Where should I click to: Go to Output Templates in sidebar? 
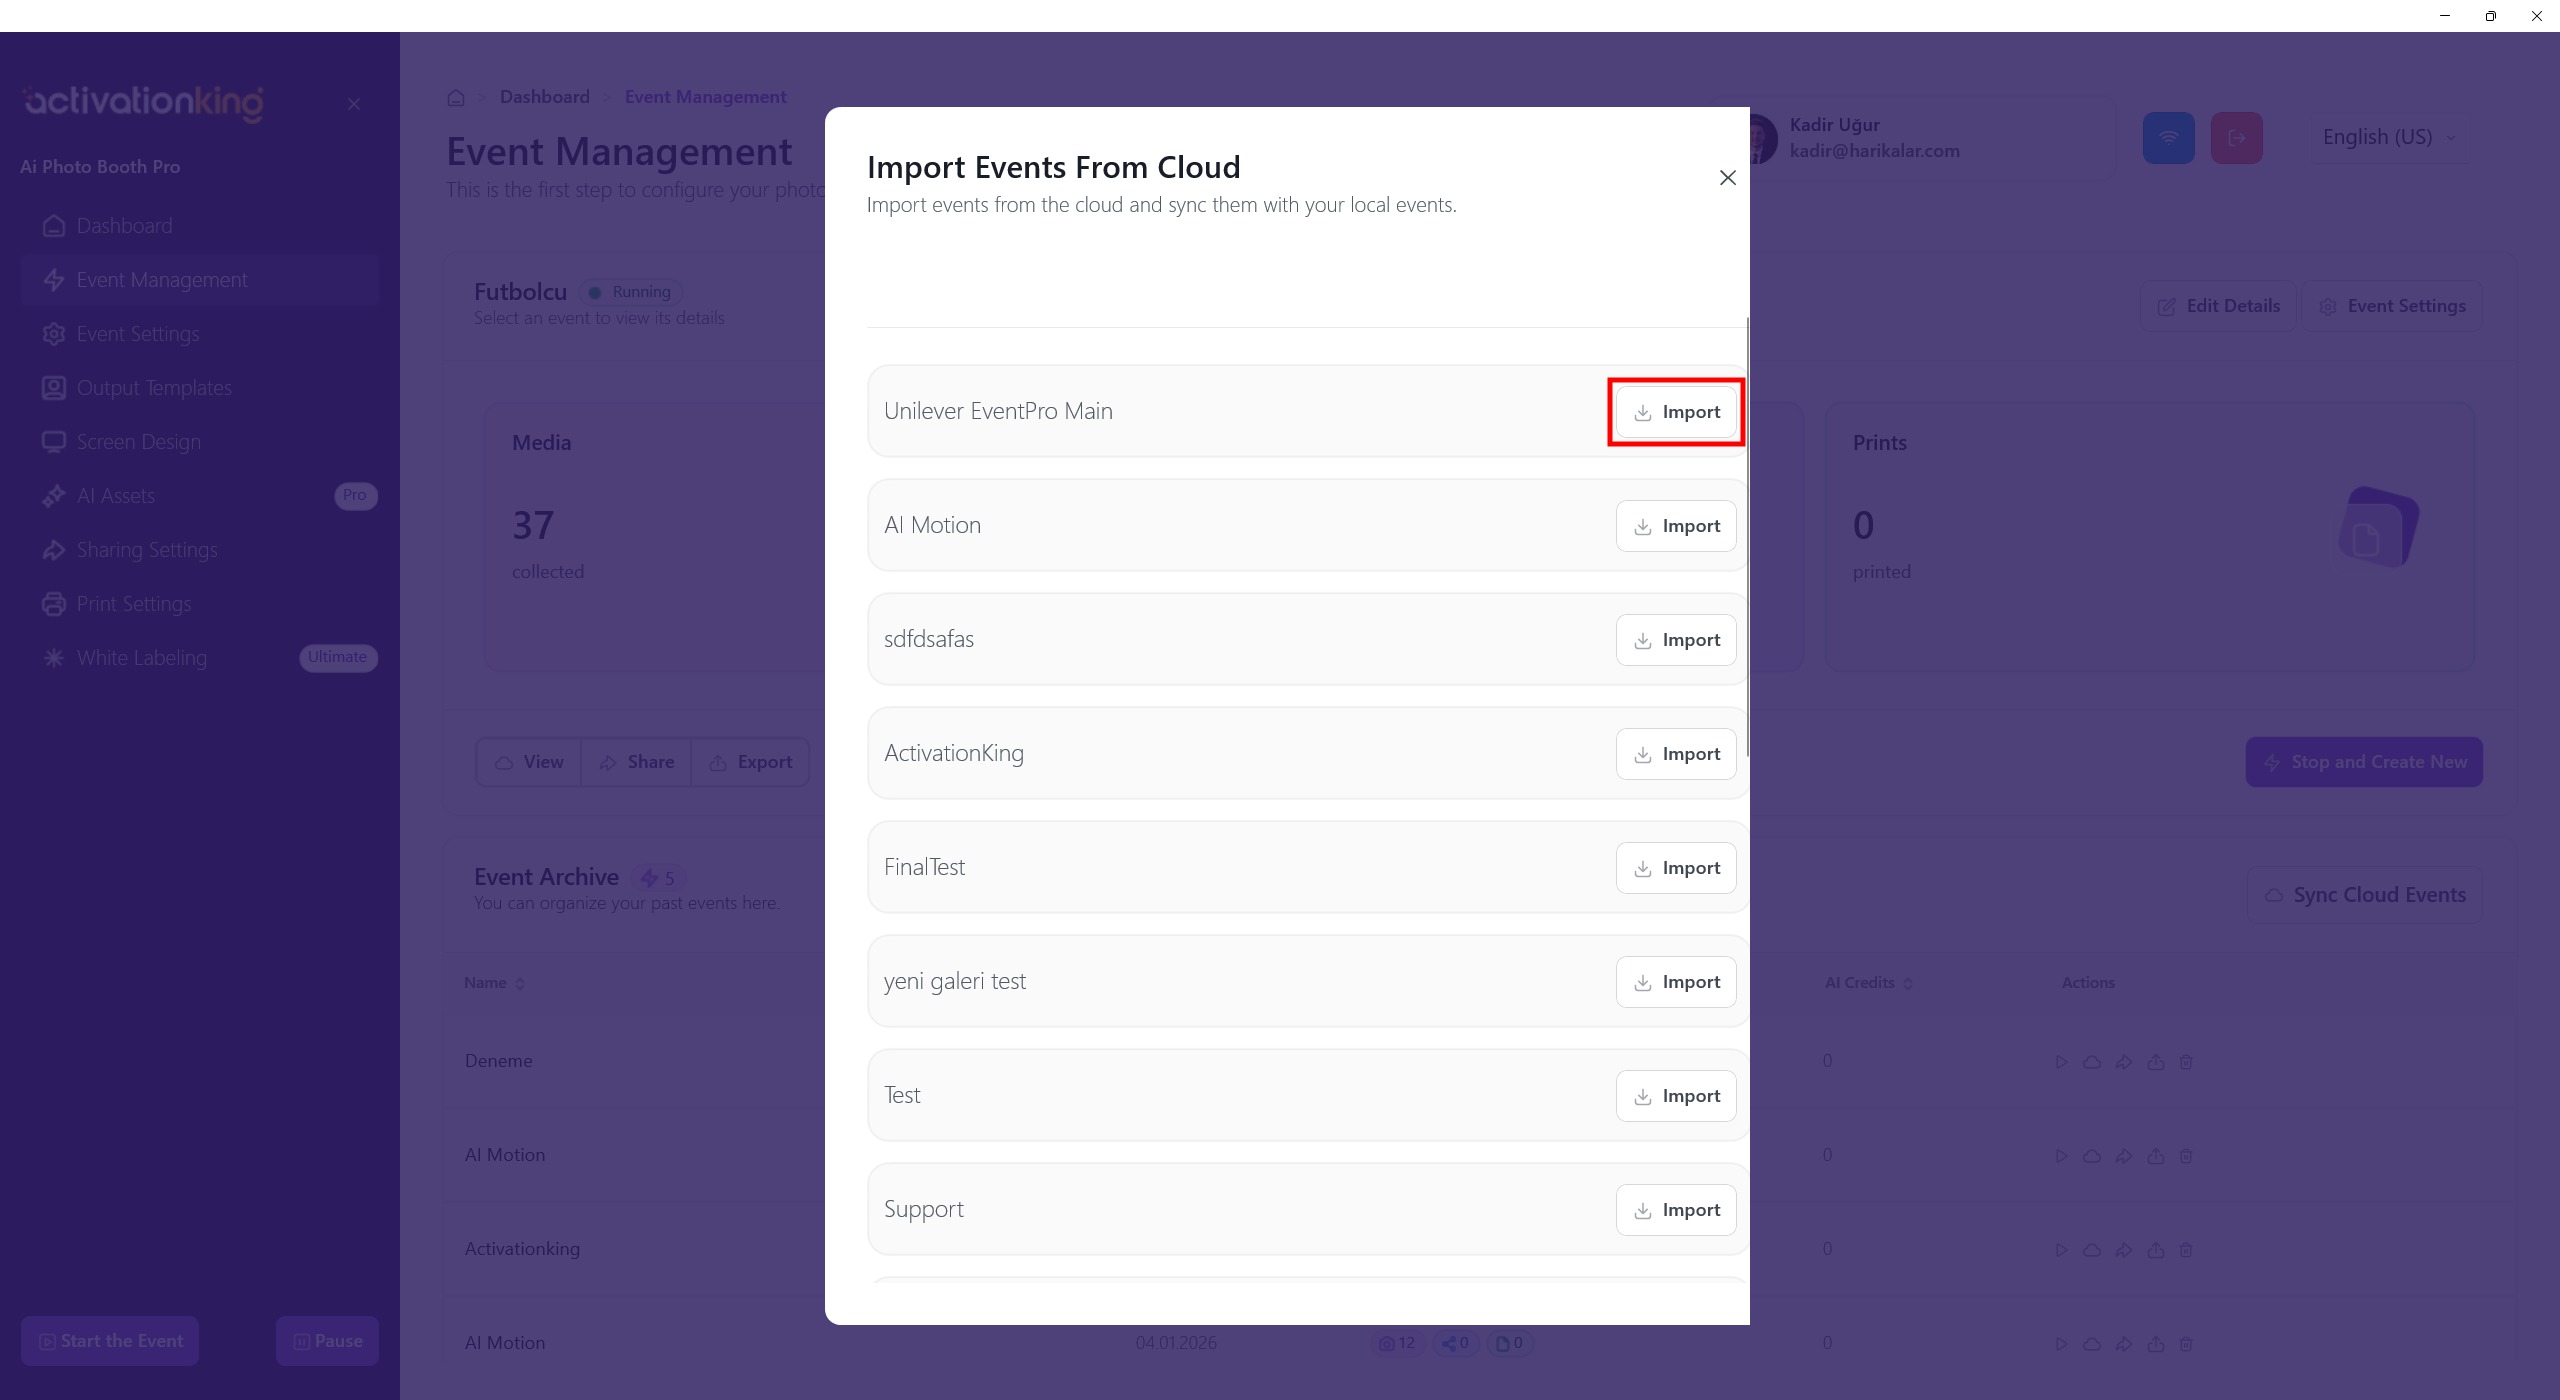pos(154,388)
